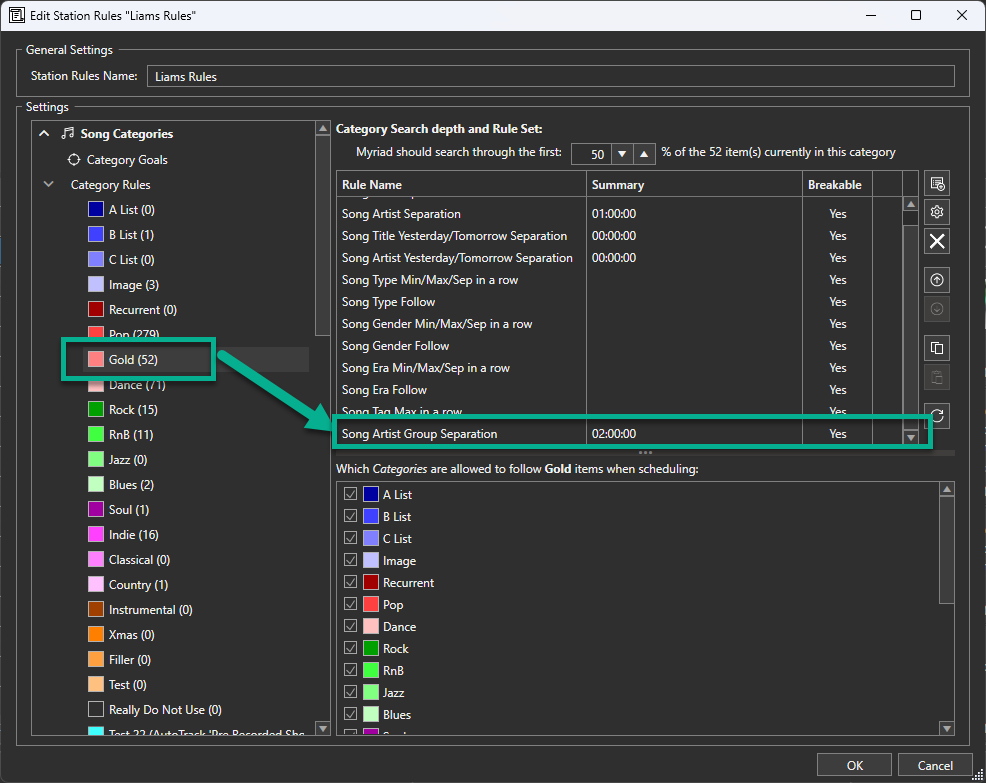Image resolution: width=986 pixels, height=783 pixels.
Task: Select the Rock (15) category
Action: (133, 410)
